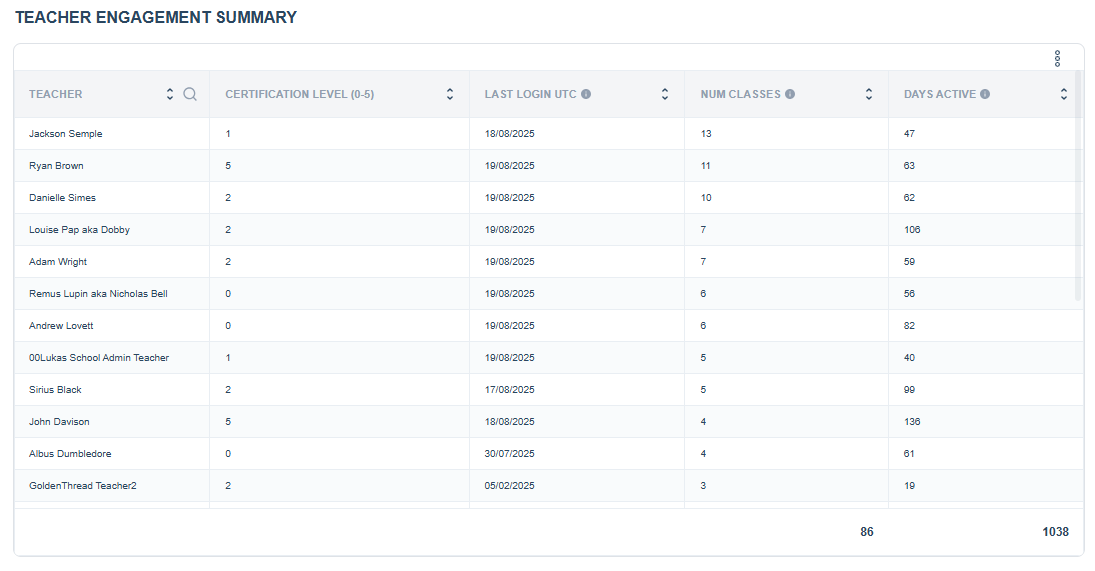Viewport: 1095px width, 571px height.
Task: Open the three-dot table options menu
Action: point(1057,59)
